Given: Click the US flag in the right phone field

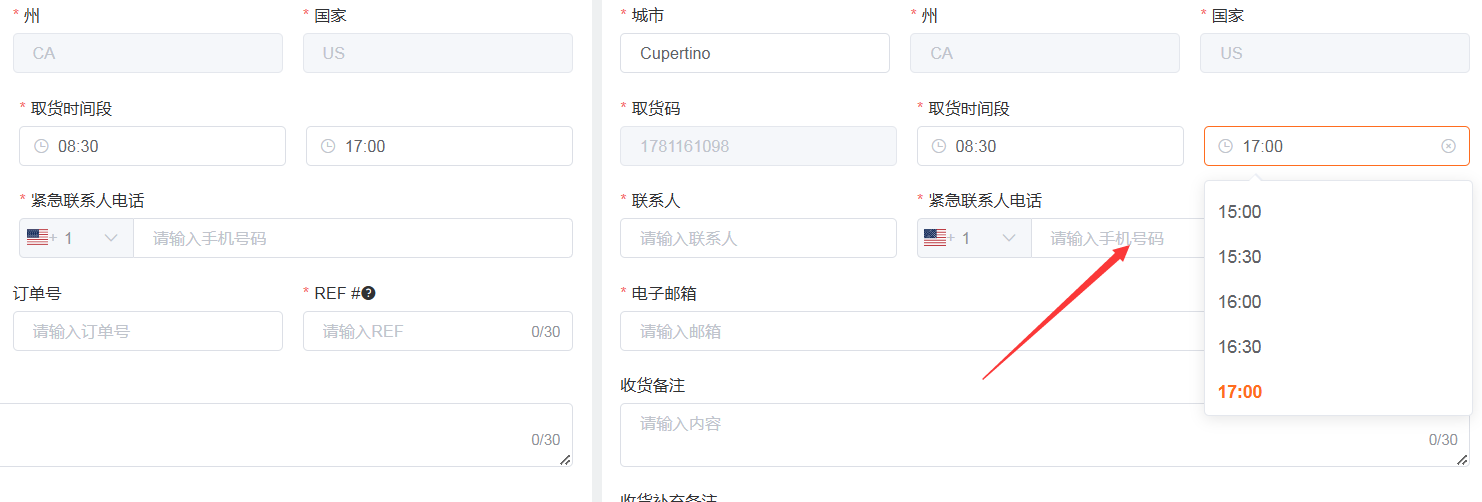Looking at the screenshot, I should point(936,238).
